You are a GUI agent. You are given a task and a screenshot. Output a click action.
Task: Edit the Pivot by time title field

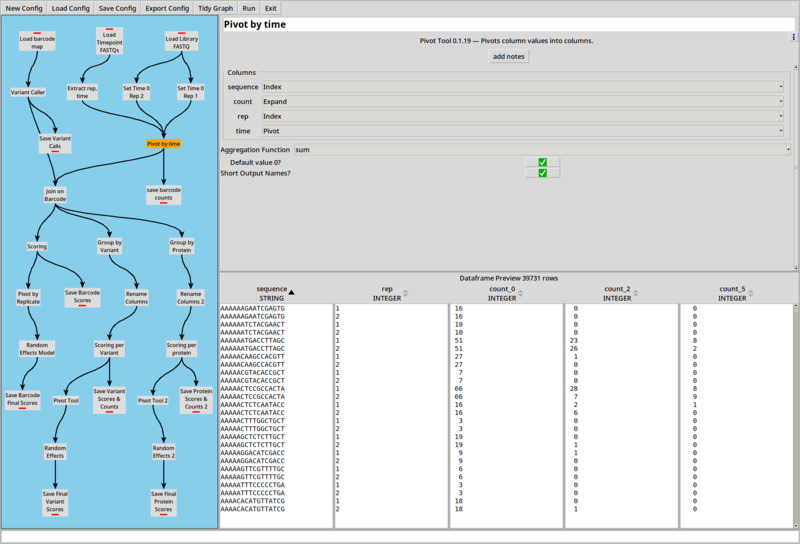point(508,24)
